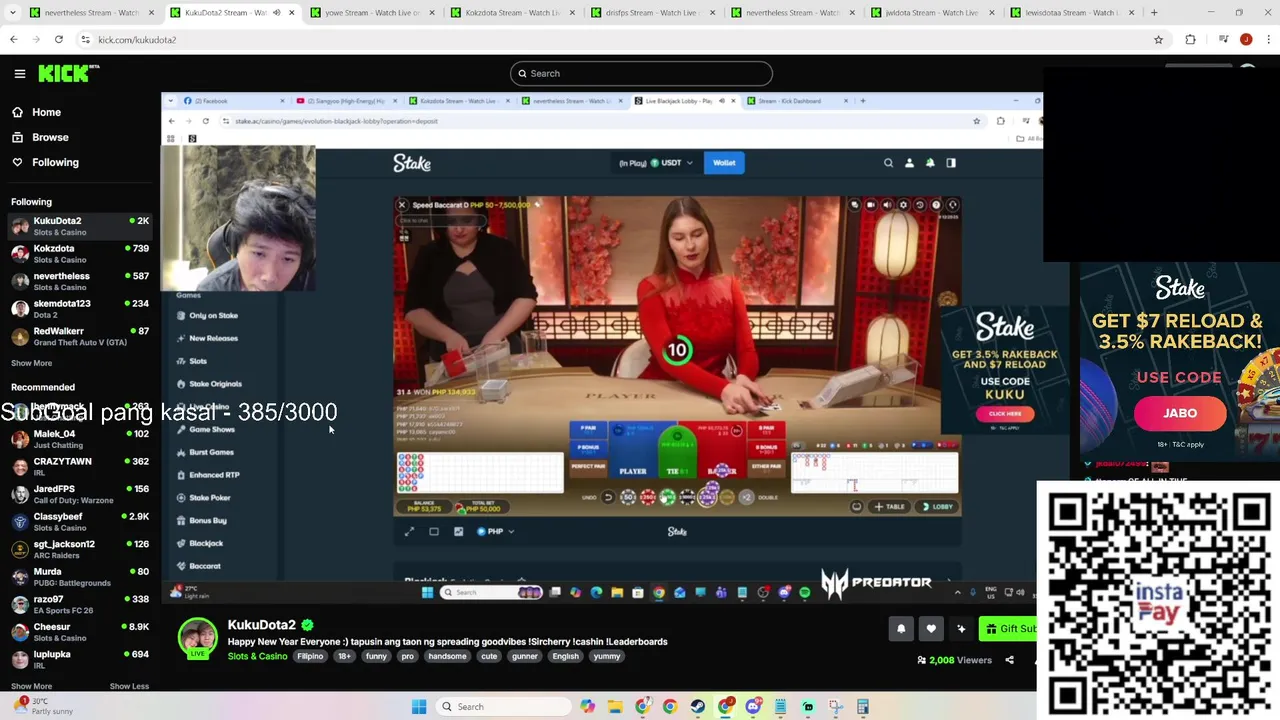This screenshot has height=720, width=1280.
Task: Mute the KukuDota2 browser tab audio icon
Action: tap(277, 13)
